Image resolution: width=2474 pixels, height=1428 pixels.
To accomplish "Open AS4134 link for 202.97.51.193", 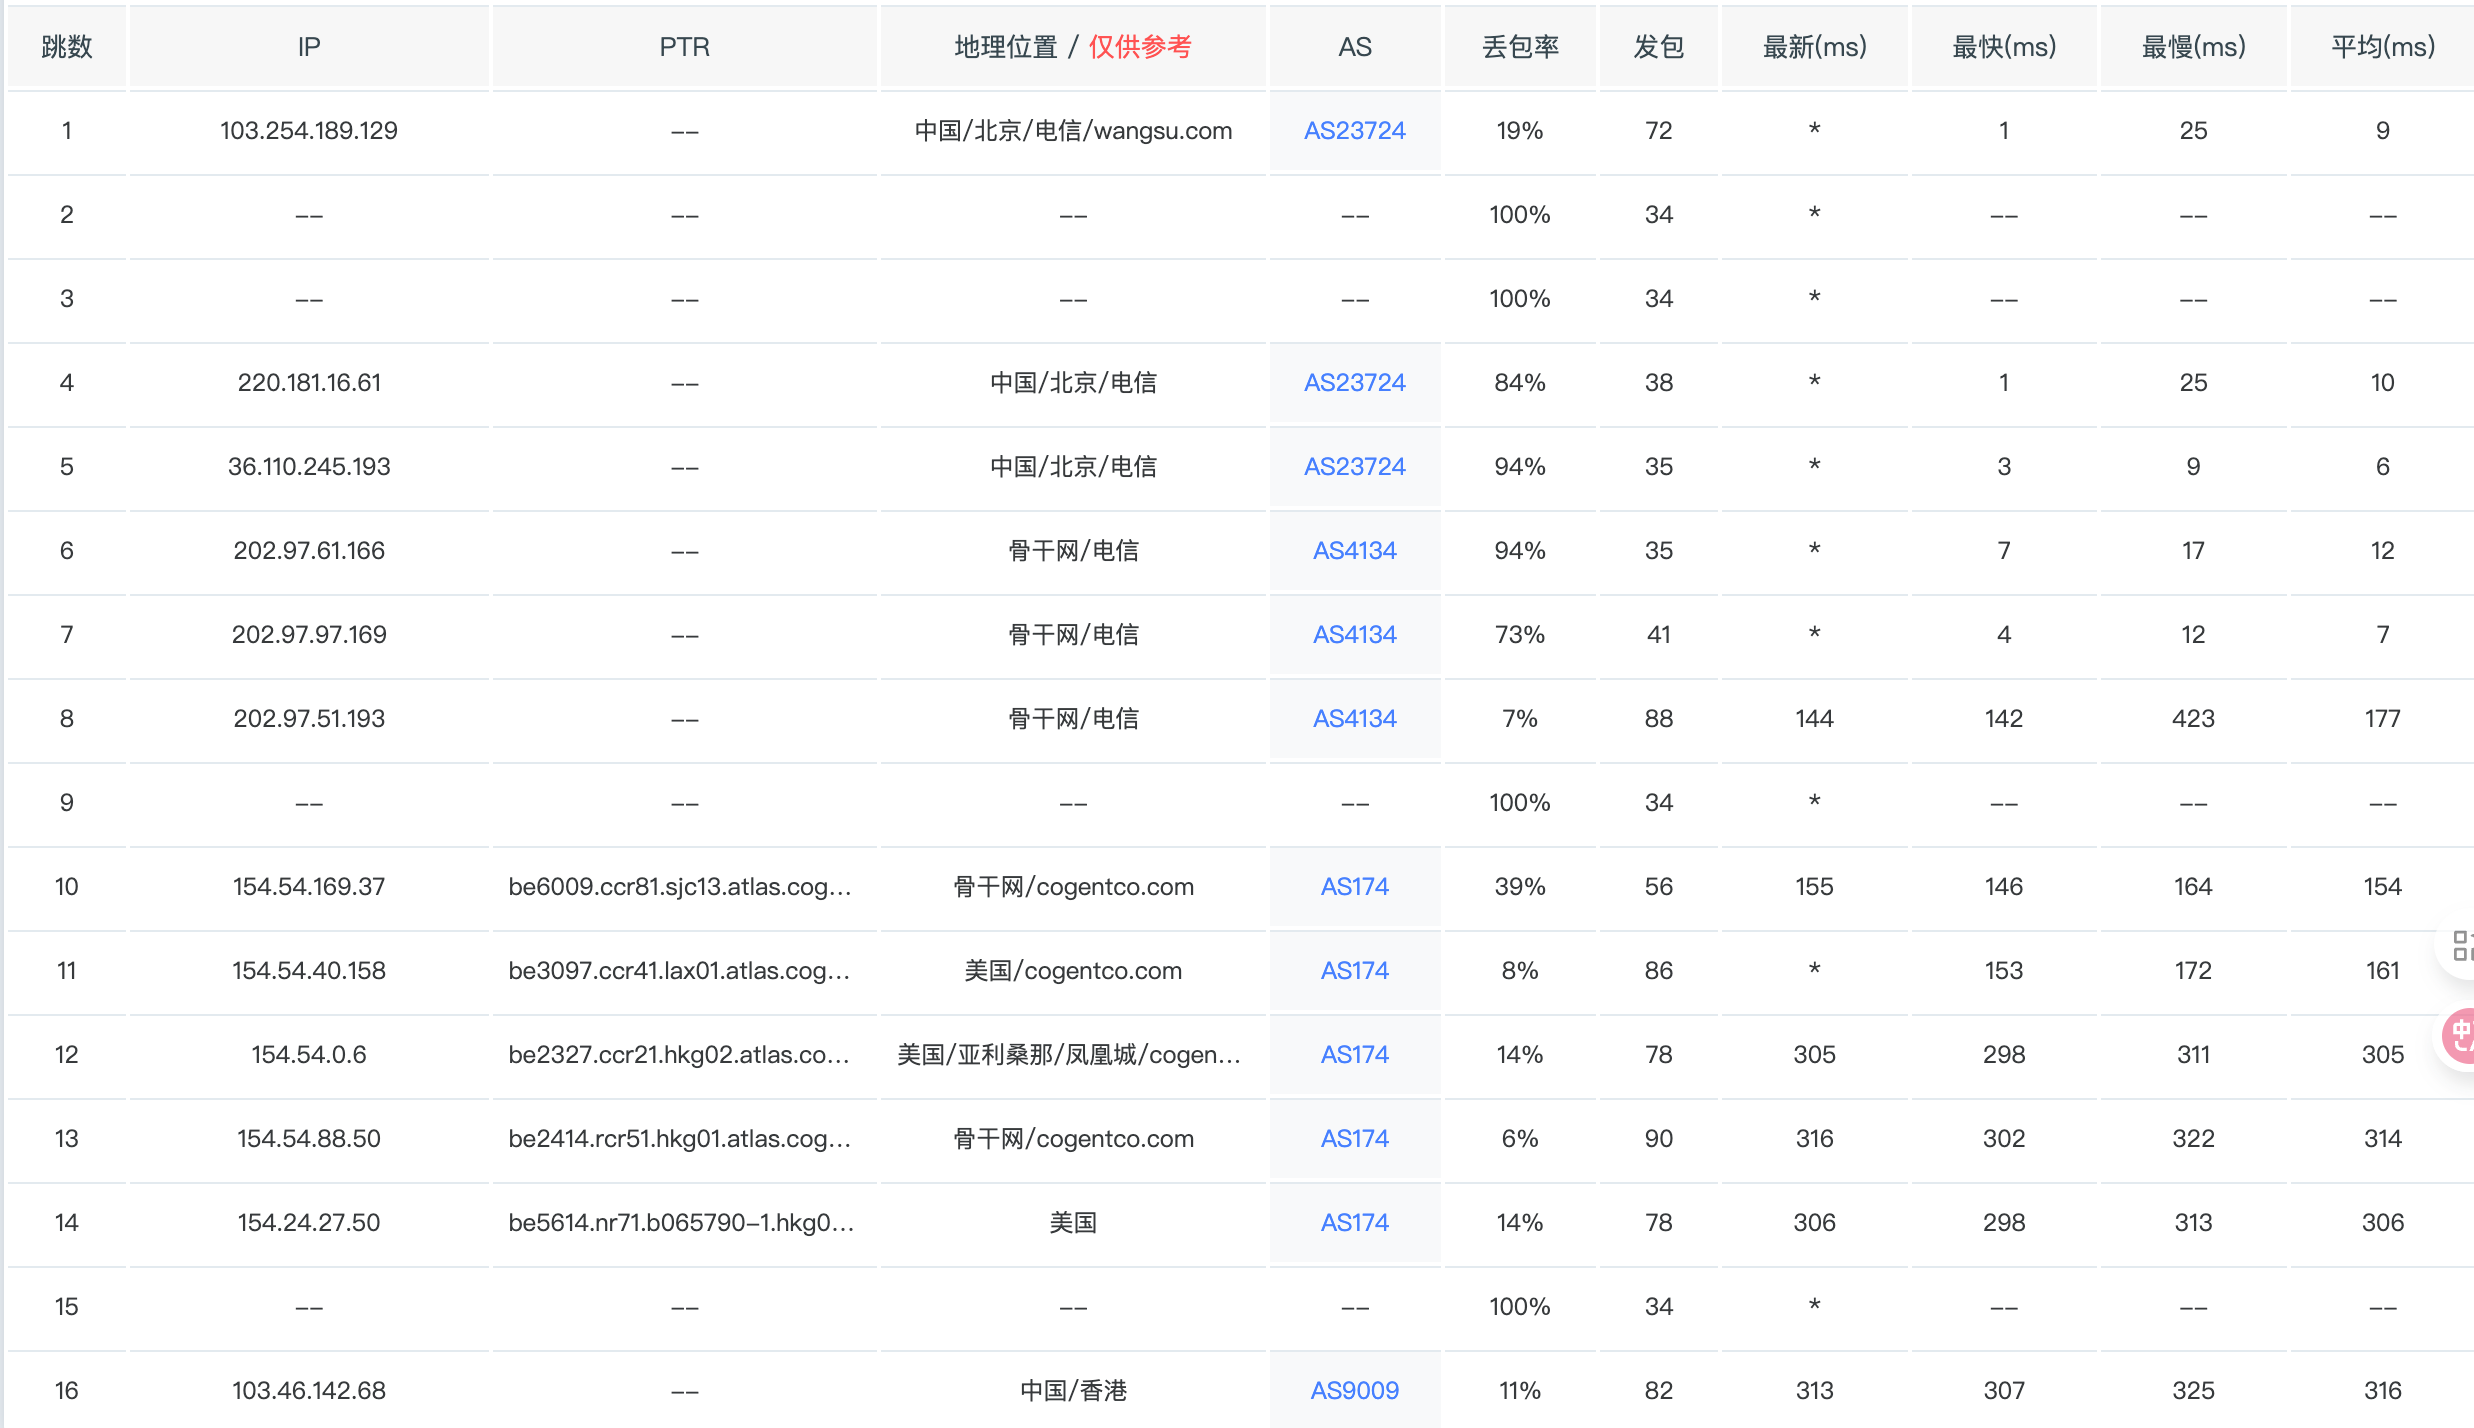I will [1354, 719].
